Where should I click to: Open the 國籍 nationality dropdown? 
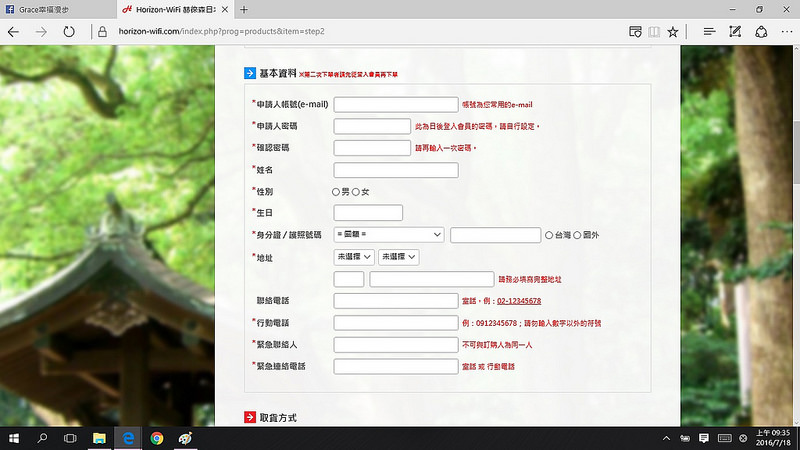389,235
